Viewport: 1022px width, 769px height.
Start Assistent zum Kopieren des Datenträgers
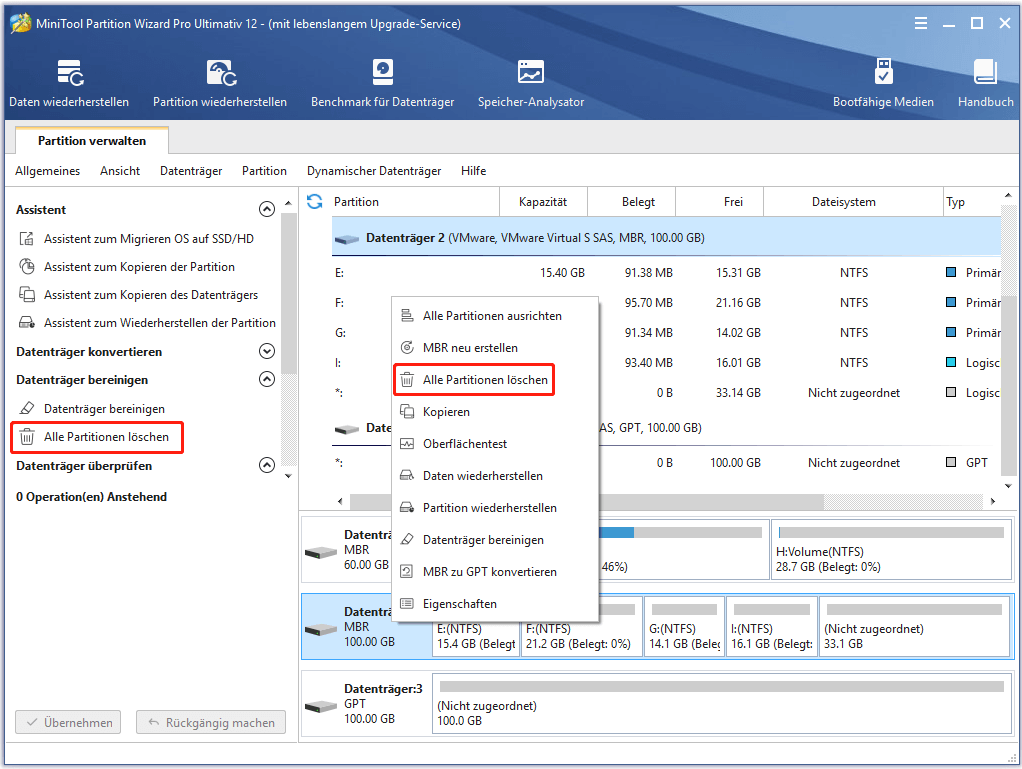pos(139,295)
